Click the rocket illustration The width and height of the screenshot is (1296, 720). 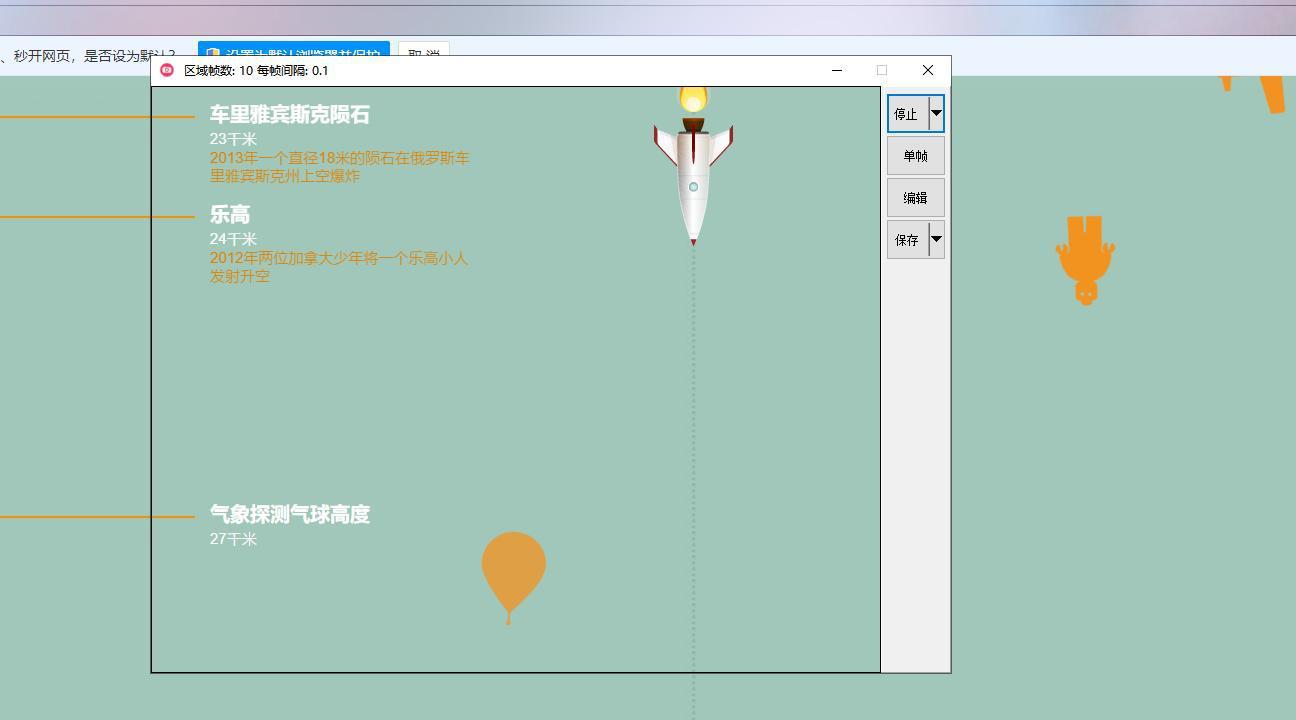[693, 166]
